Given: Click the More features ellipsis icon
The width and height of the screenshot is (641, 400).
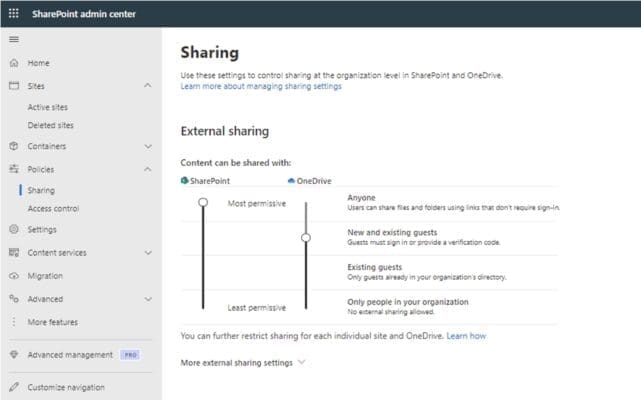Looking at the screenshot, I should coord(14,322).
